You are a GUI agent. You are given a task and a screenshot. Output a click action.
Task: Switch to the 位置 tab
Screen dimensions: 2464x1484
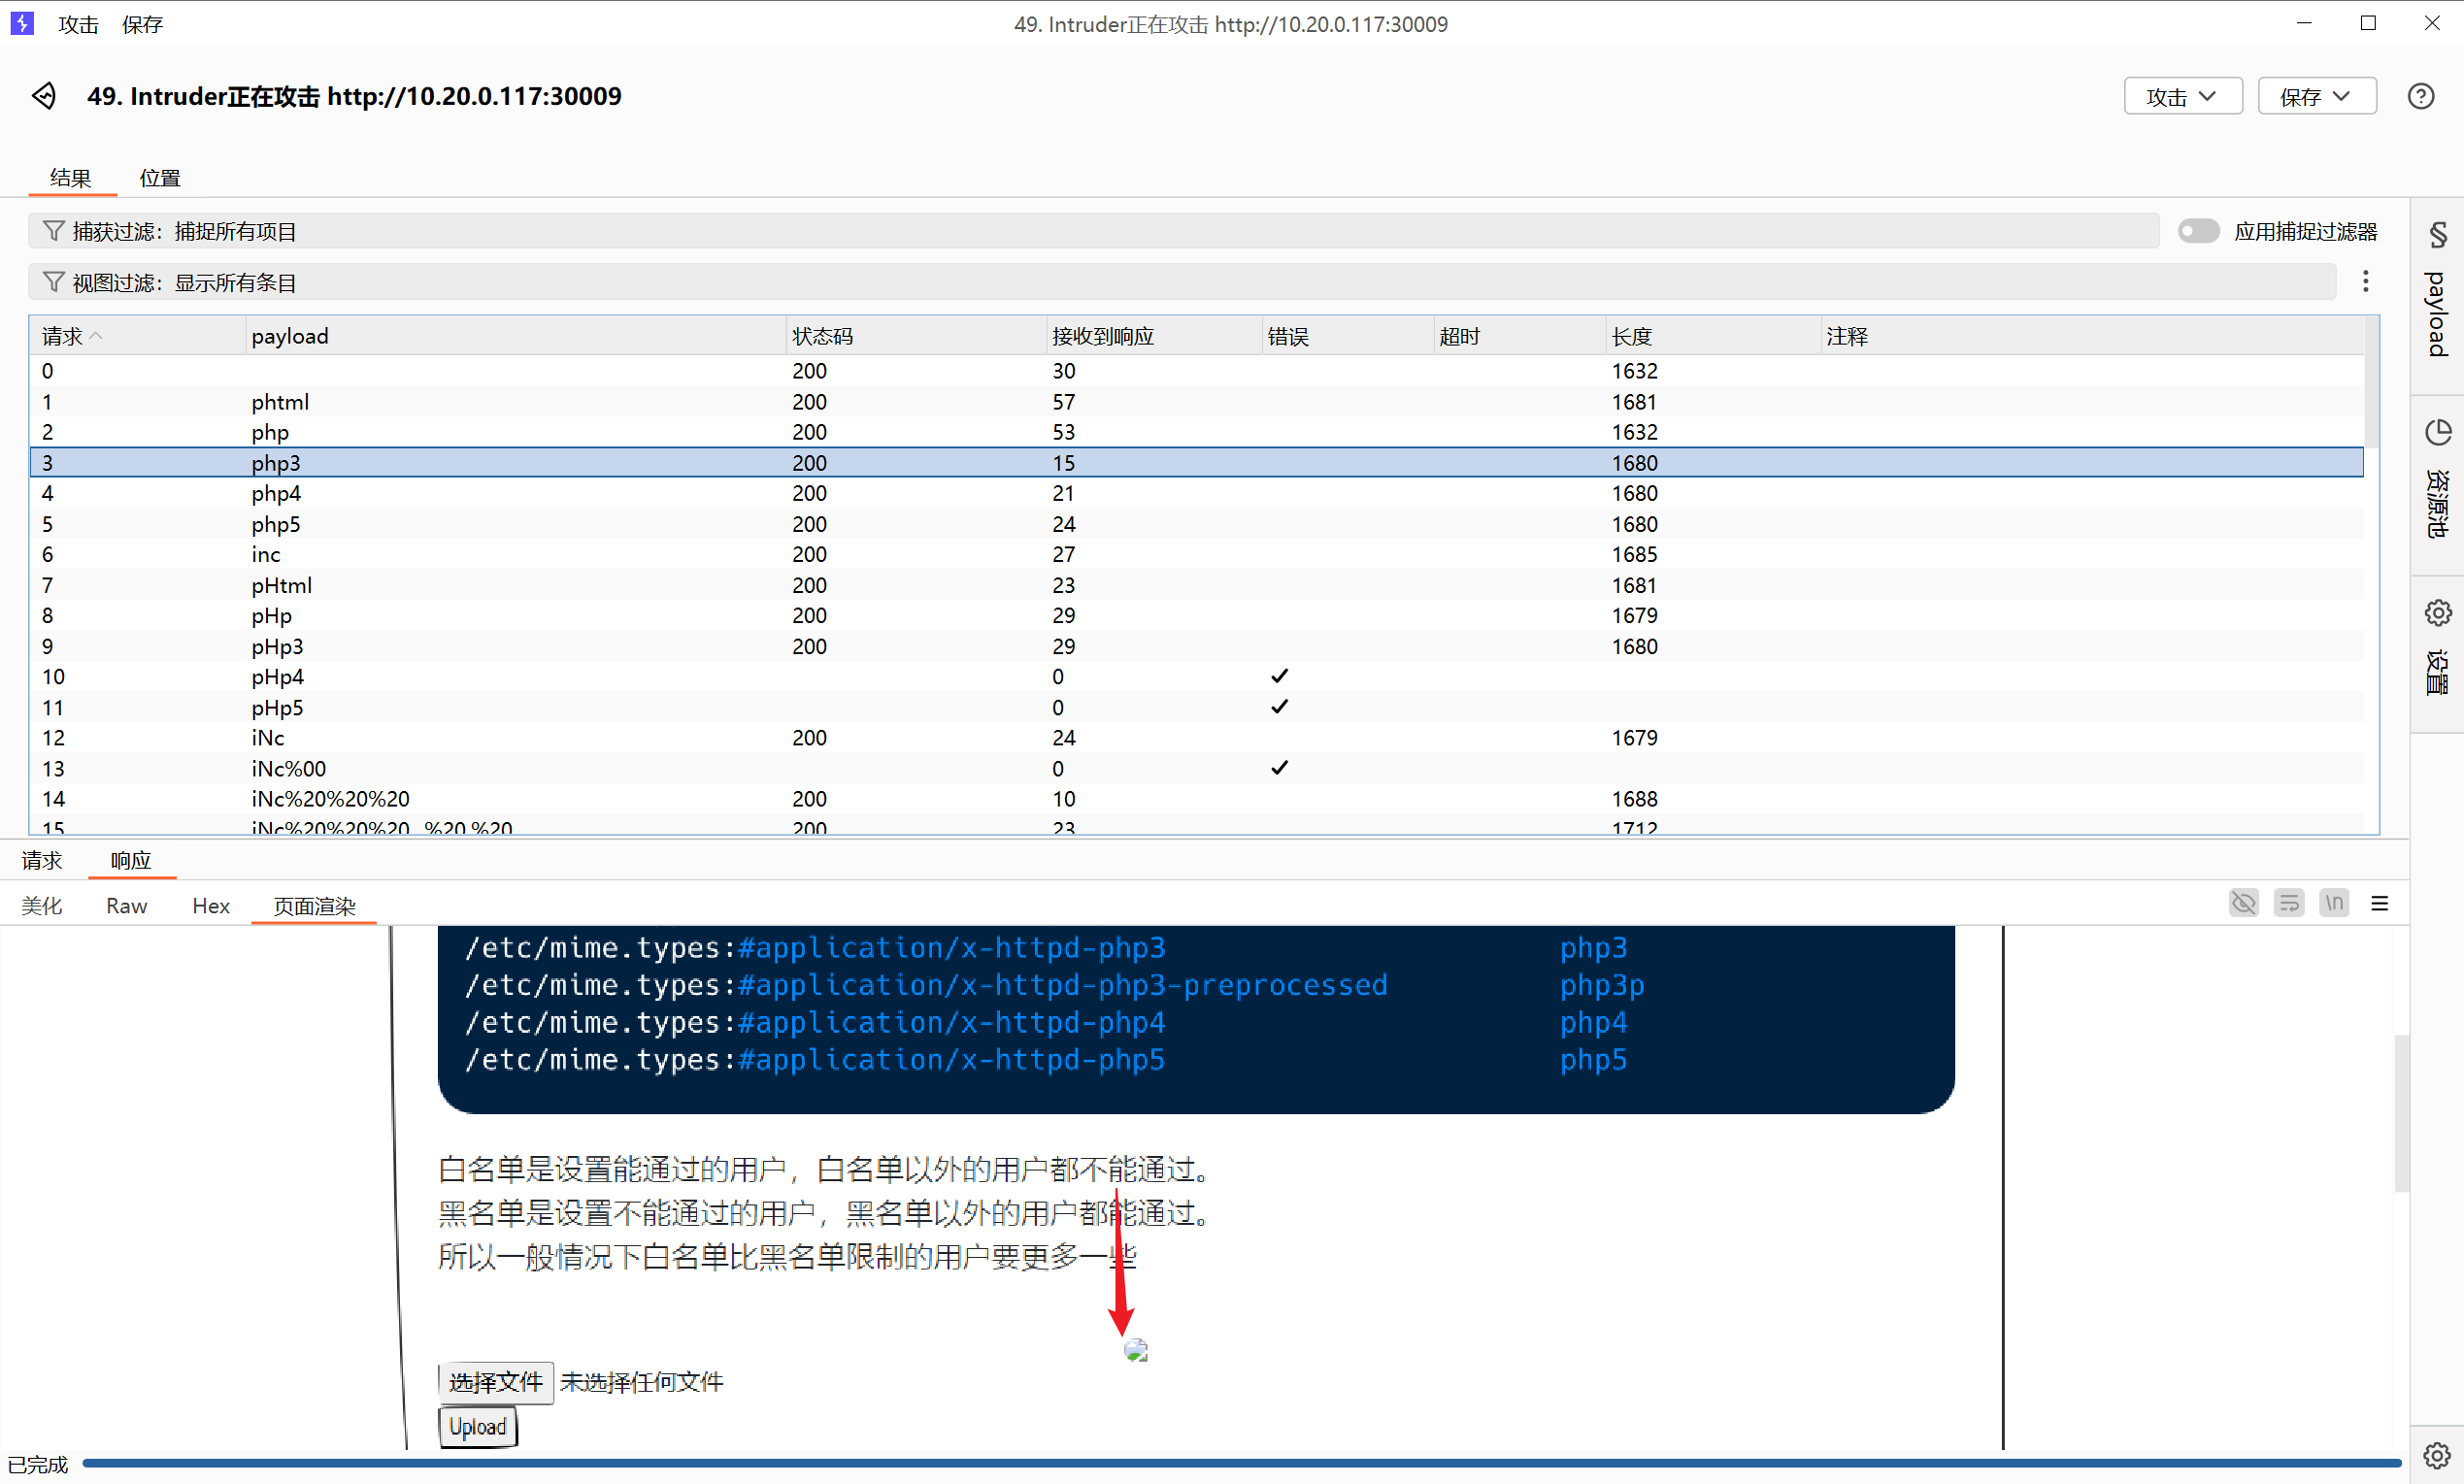tap(160, 178)
